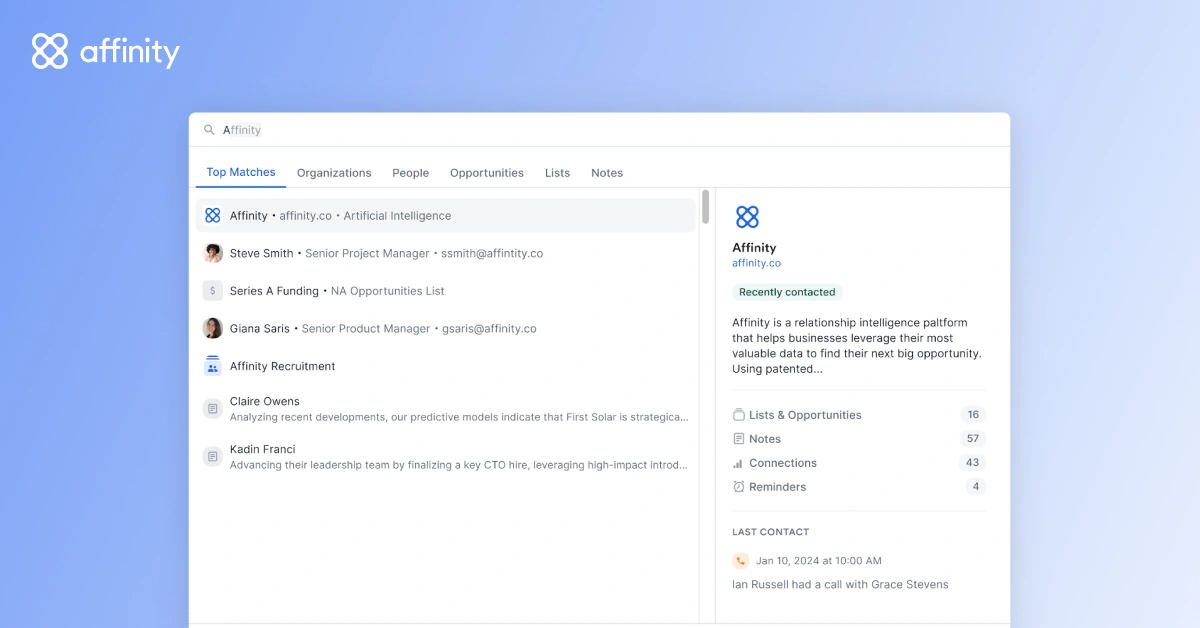Click the Jan 10, 2024 timestamp
1200x628 pixels.
coord(819,561)
